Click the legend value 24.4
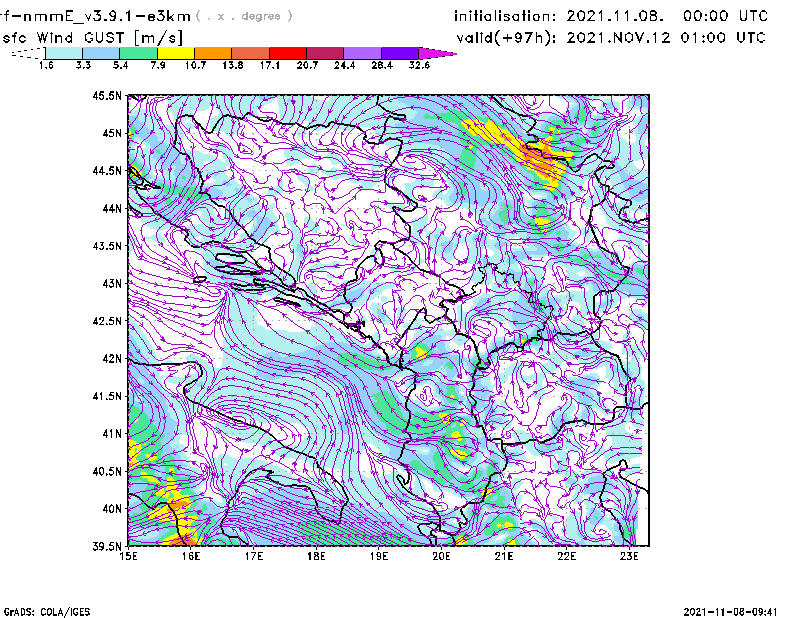 [344, 65]
